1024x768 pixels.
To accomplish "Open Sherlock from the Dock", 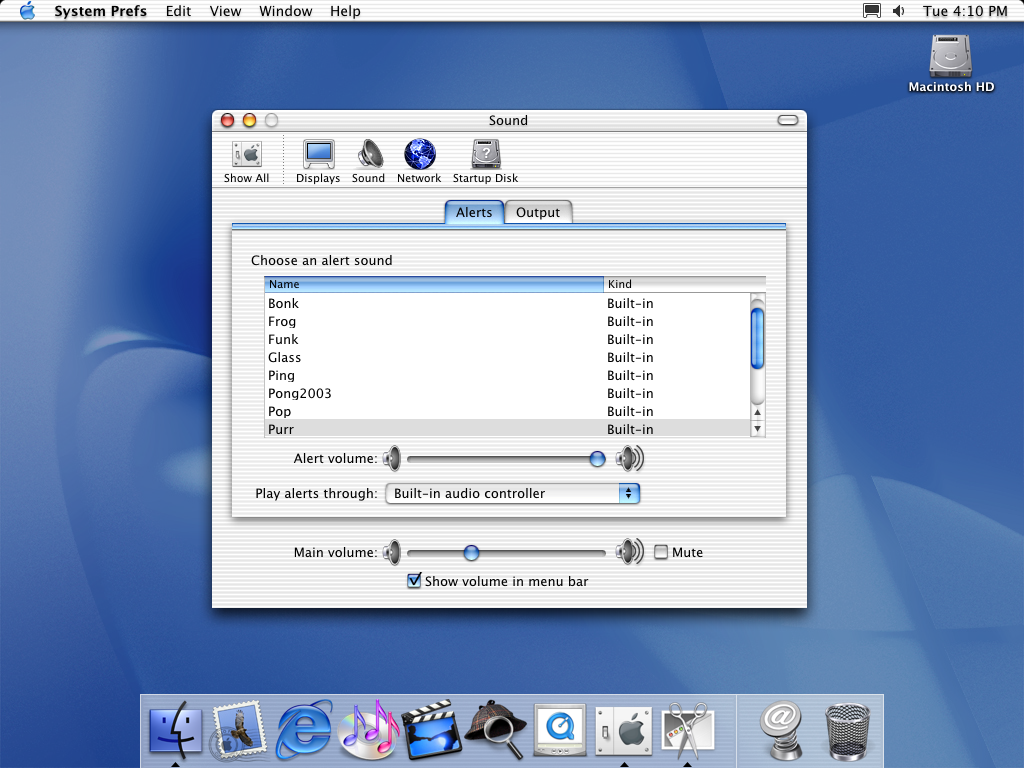I will click(496, 728).
